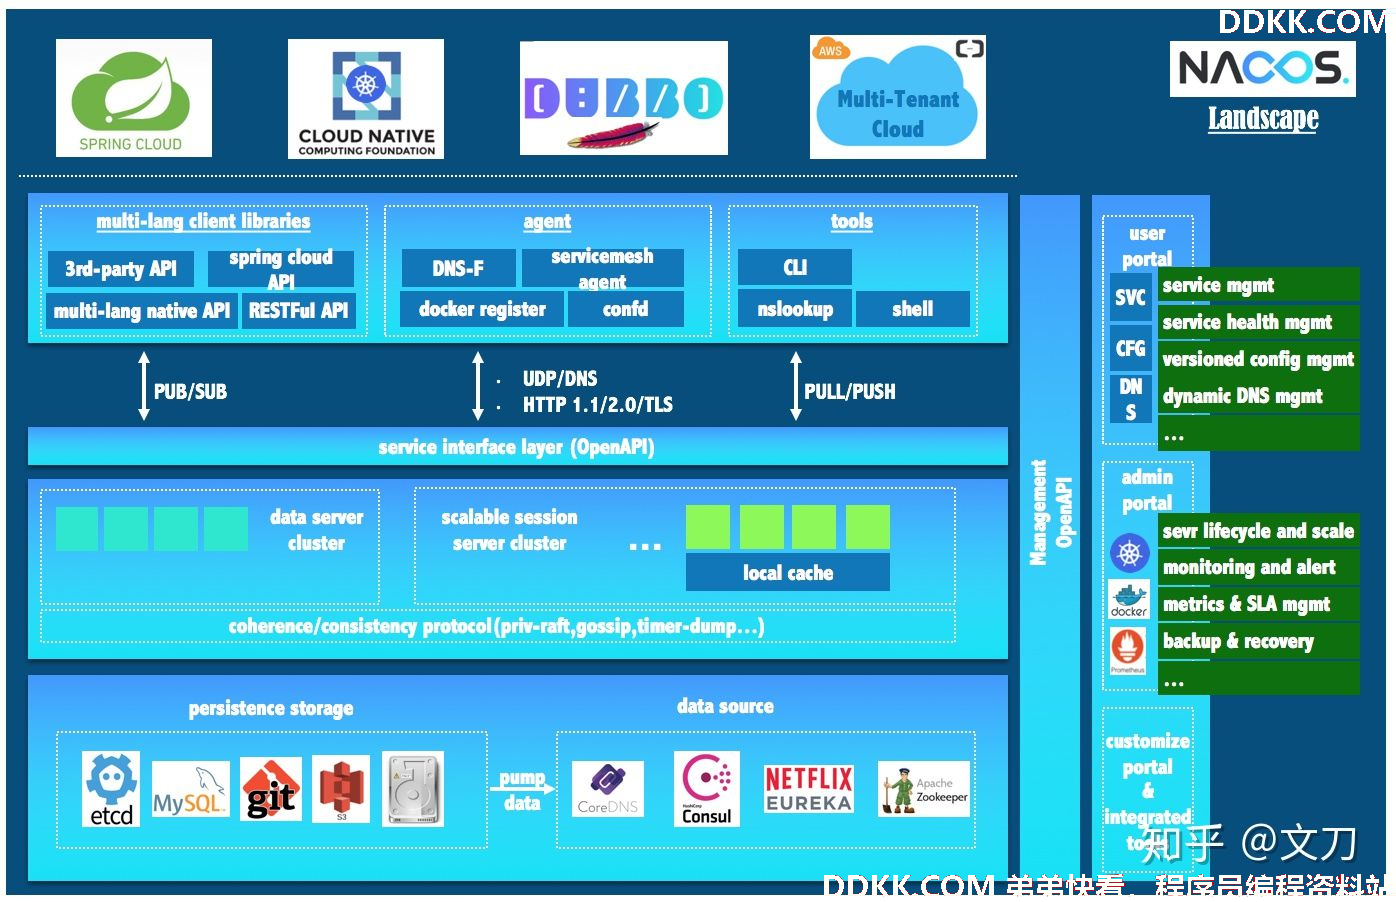Select the service health mgmt item
1396x902 pixels.
[1258, 322]
